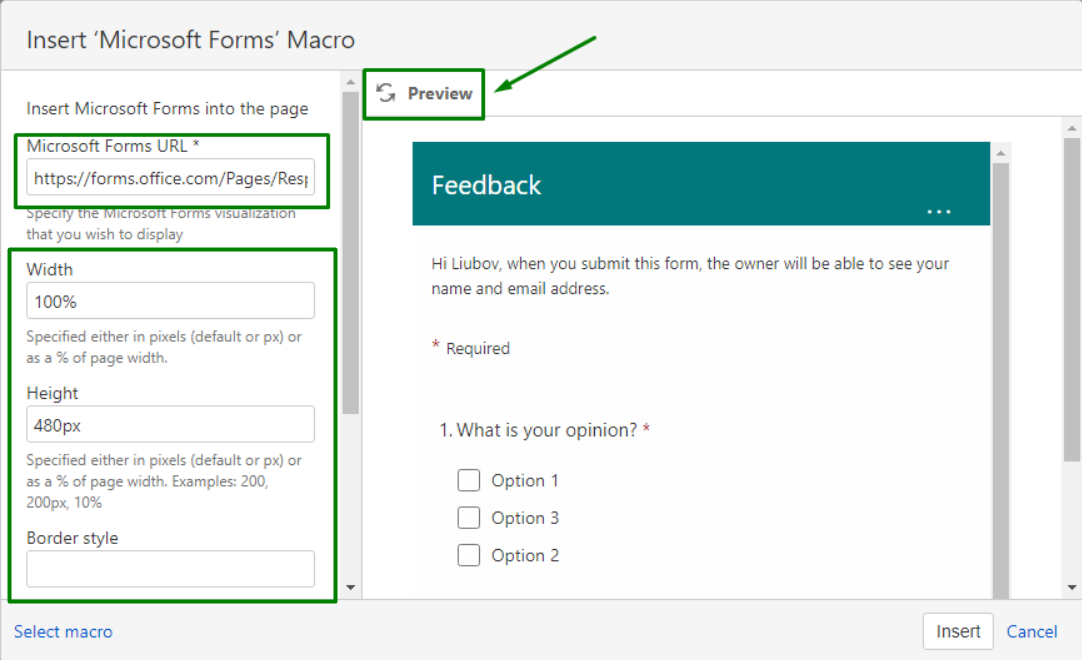Open the Select macro link
Screen dimensions: 1082x660
[x=63, y=632]
